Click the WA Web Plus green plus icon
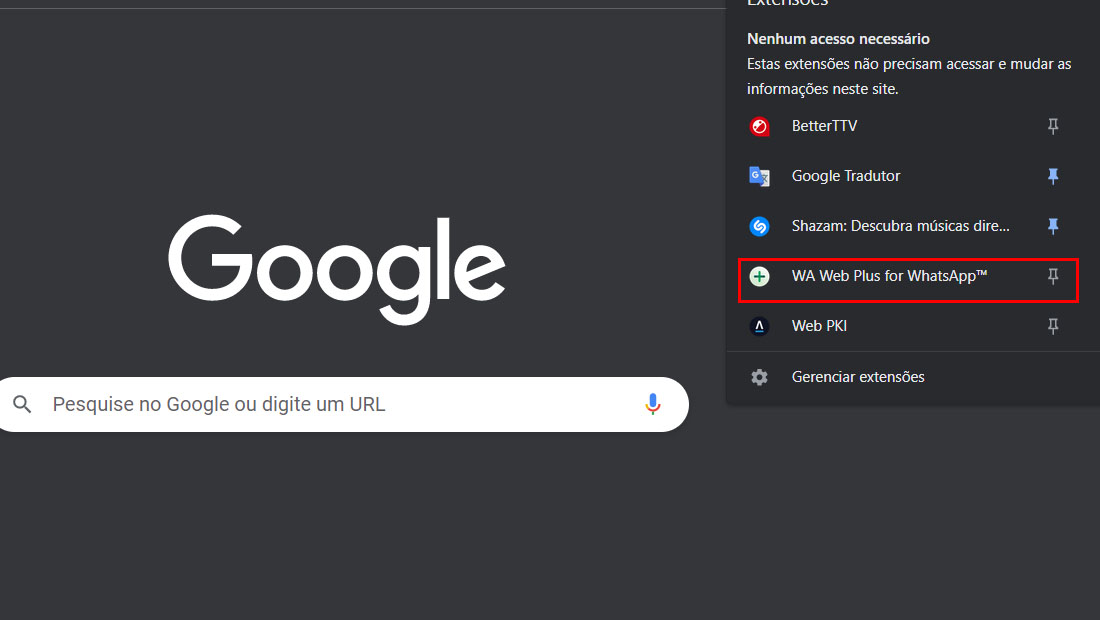 (759, 276)
